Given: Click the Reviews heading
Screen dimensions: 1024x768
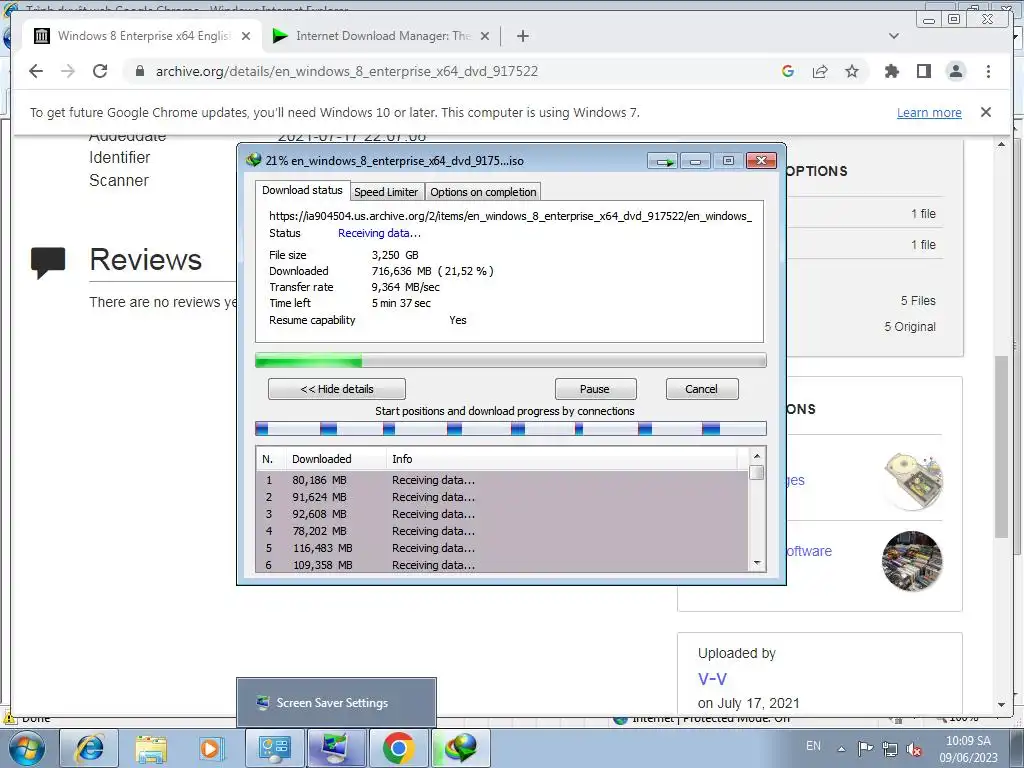Looking at the screenshot, I should [x=146, y=260].
